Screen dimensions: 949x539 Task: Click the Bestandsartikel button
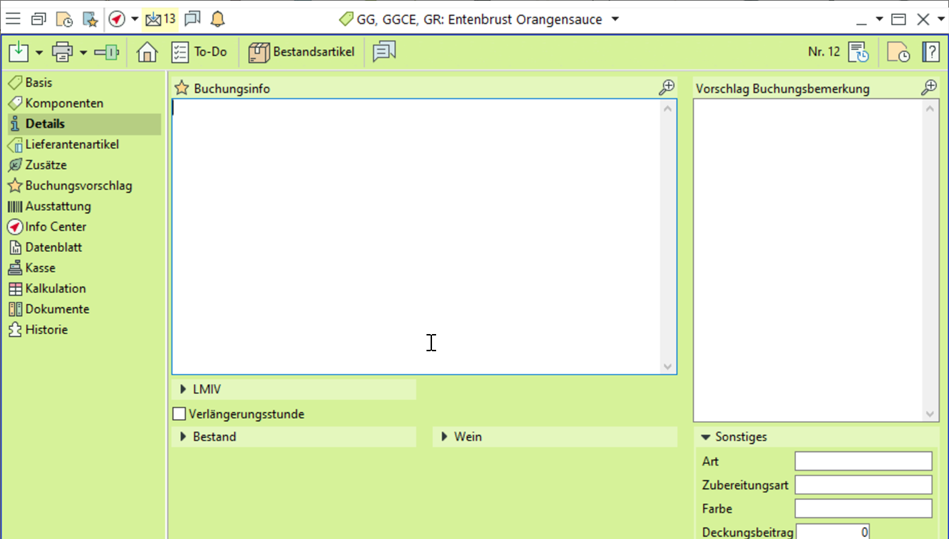[302, 52]
